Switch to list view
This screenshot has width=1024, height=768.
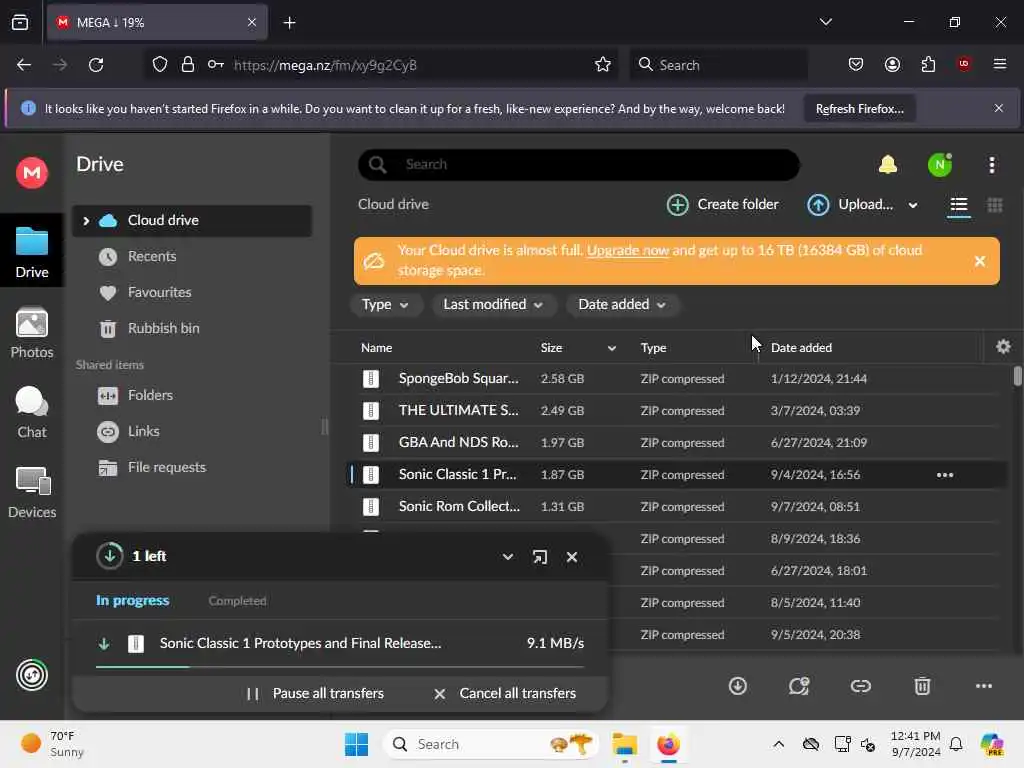[x=959, y=205]
